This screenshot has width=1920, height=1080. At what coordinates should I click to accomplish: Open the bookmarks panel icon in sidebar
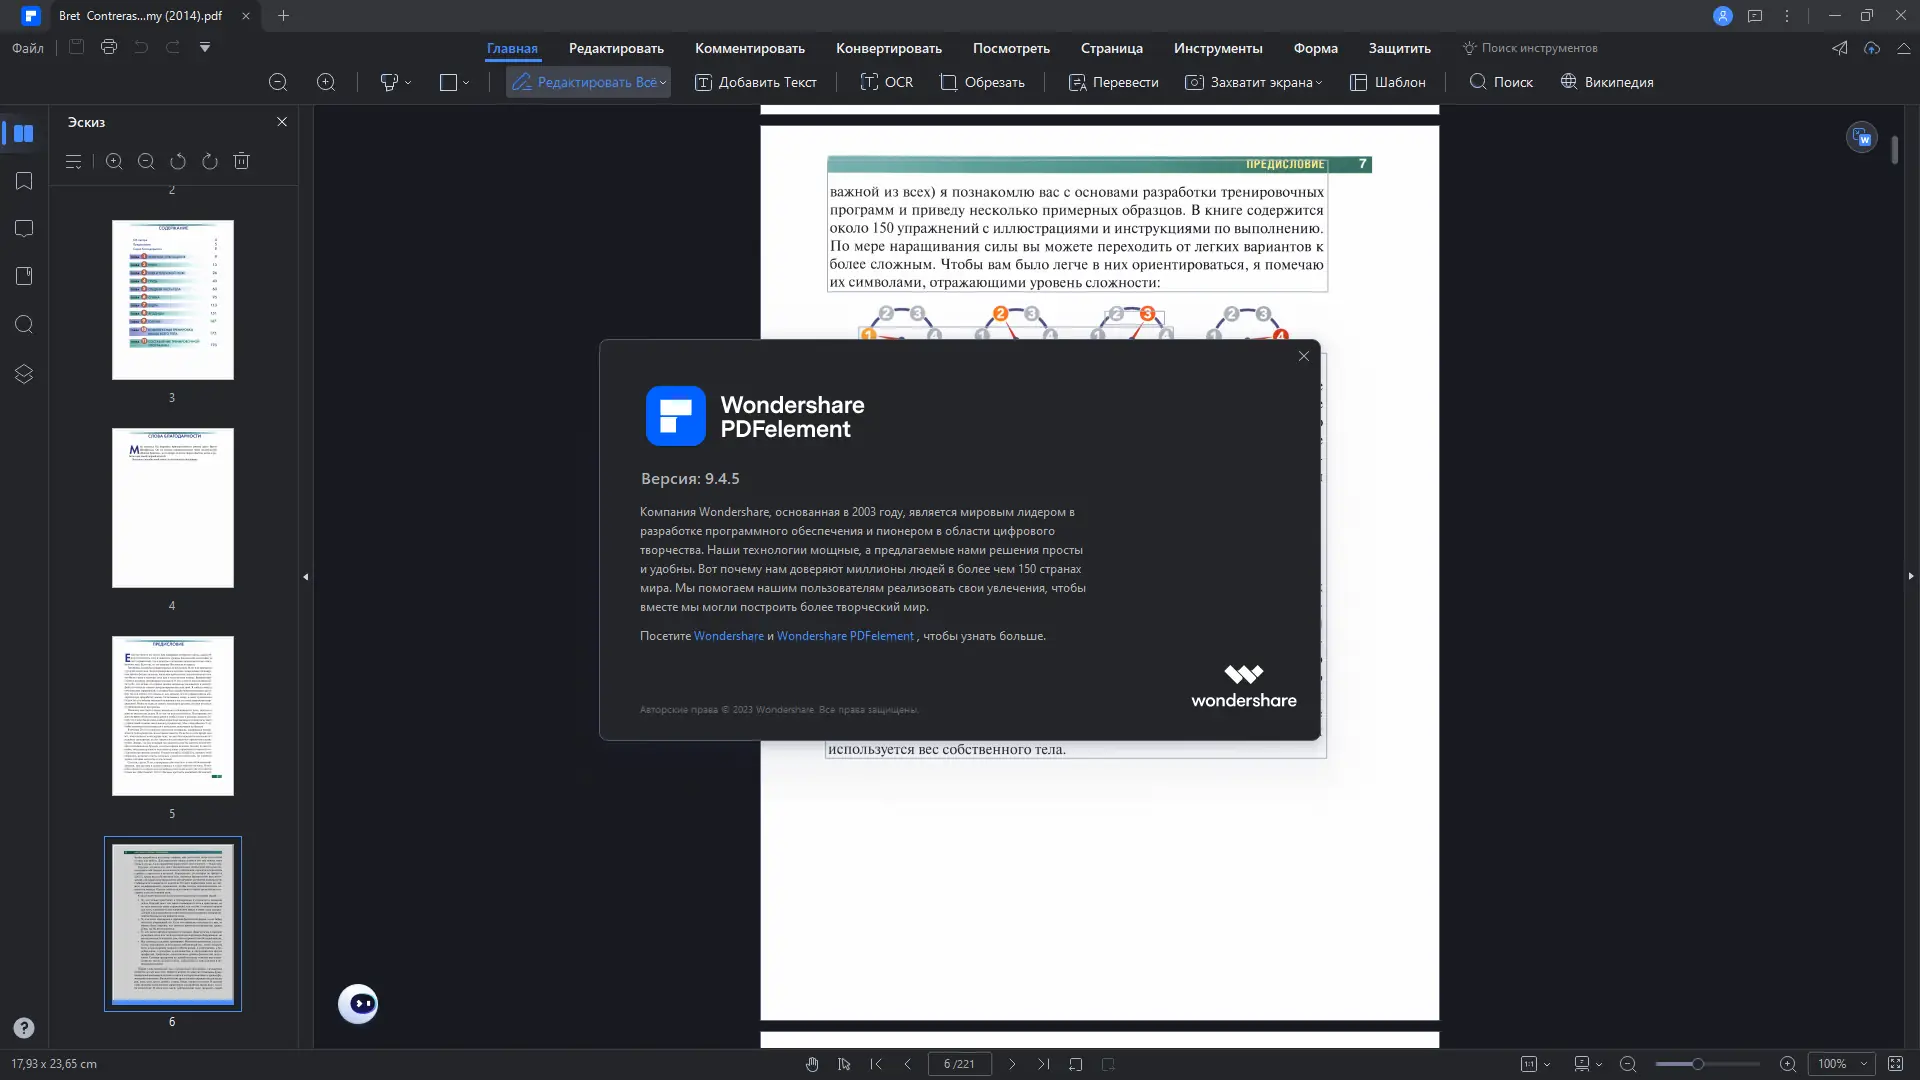coord(24,181)
